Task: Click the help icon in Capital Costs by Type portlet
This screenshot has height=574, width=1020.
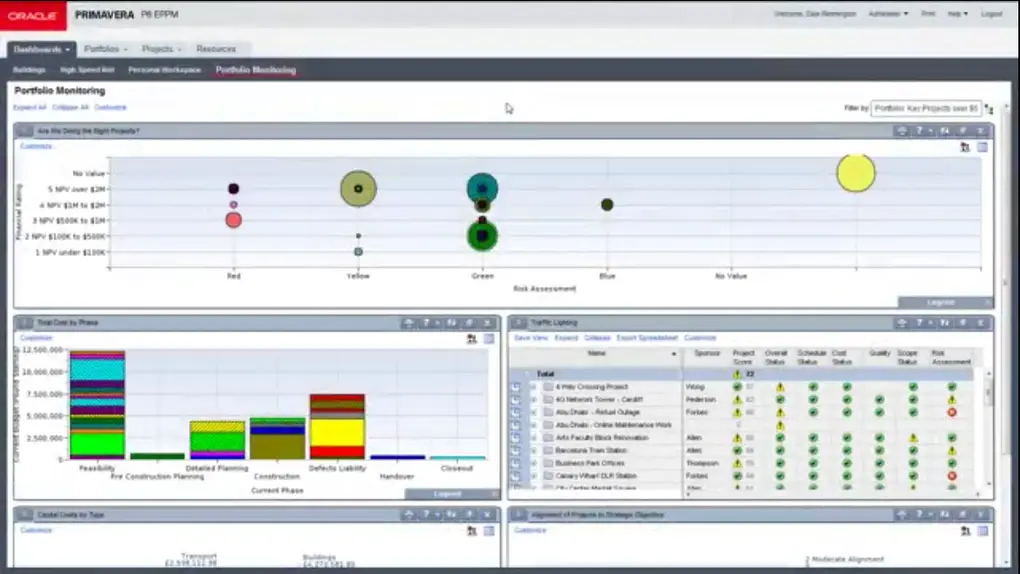Action: pos(426,515)
